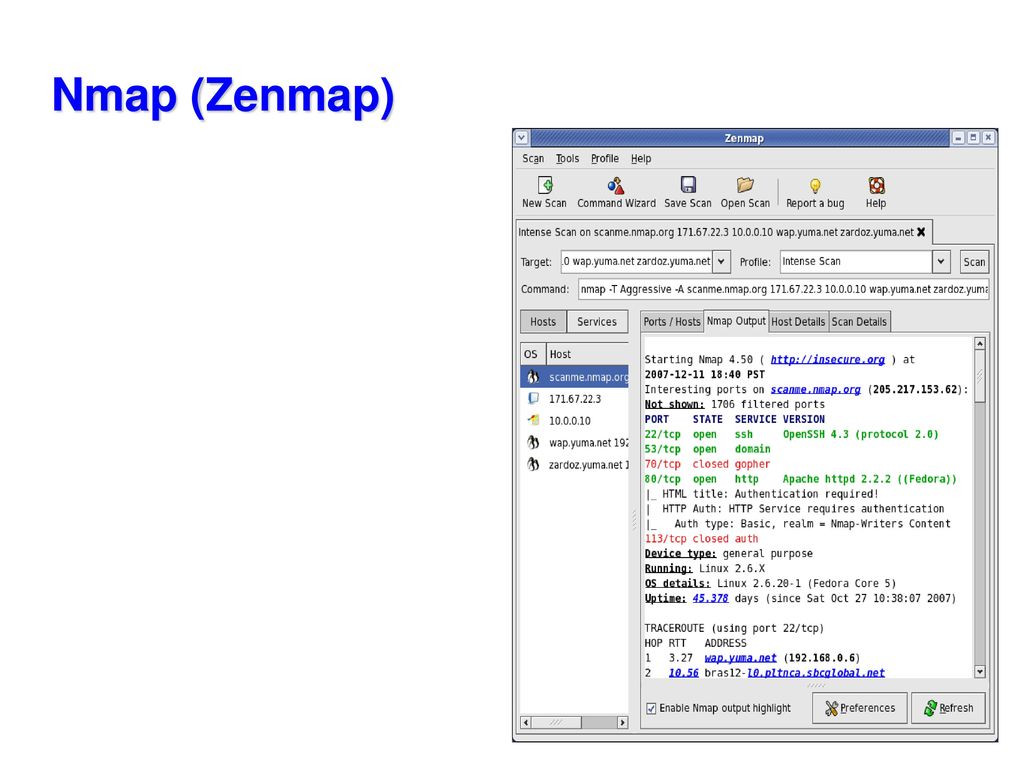Click the Host column header

pos(587,354)
